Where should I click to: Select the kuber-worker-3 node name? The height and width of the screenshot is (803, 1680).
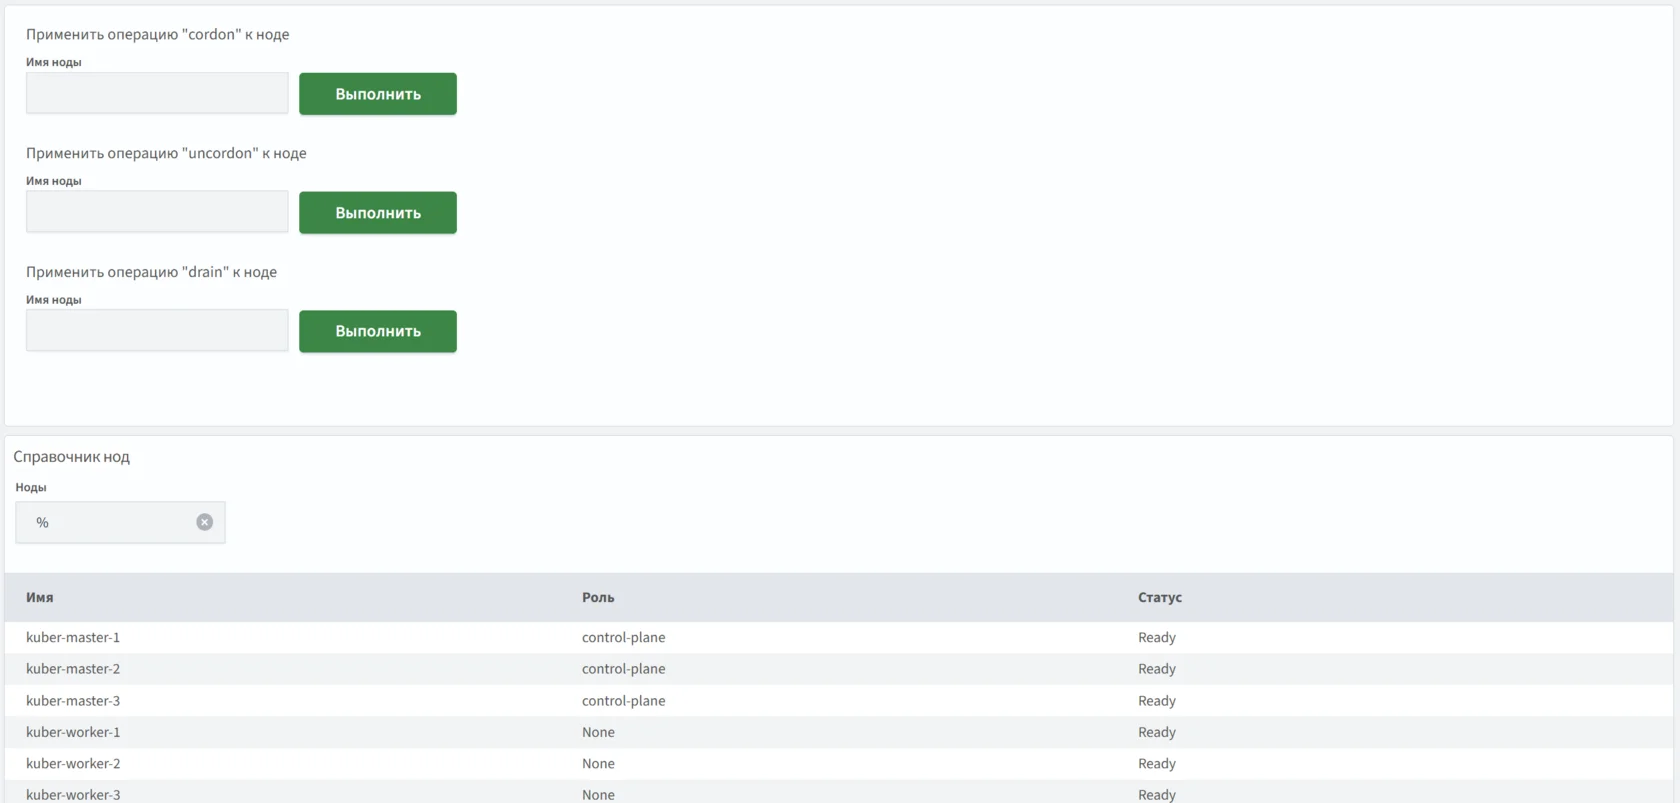[73, 794]
